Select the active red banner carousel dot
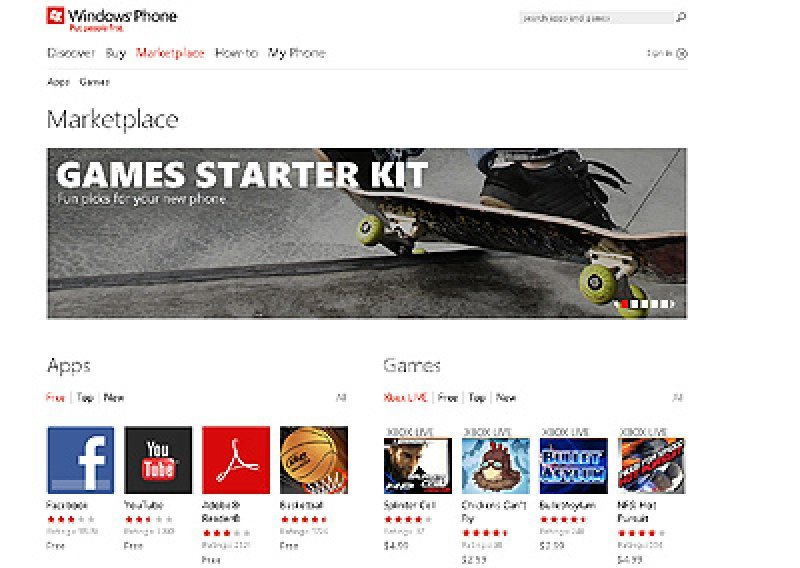The width and height of the screenshot is (800, 568). point(624,304)
